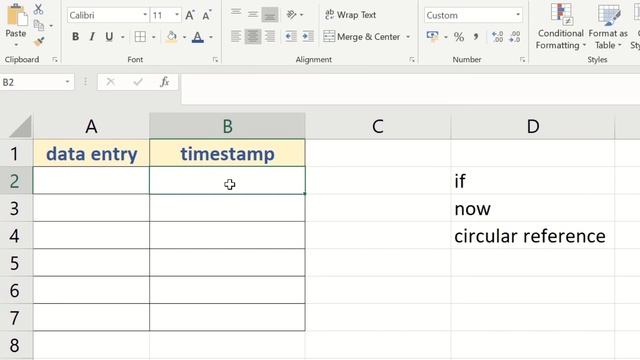
Task: Open the Underline style dropdown arrow
Action: (122, 37)
